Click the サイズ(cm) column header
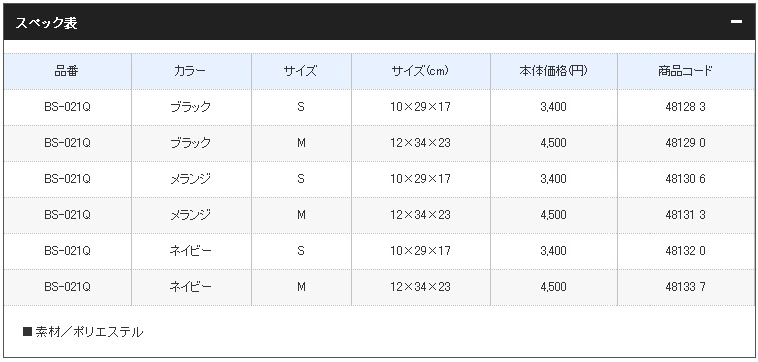Image resolution: width=758 pixels, height=362 pixels. [x=421, y=71]
